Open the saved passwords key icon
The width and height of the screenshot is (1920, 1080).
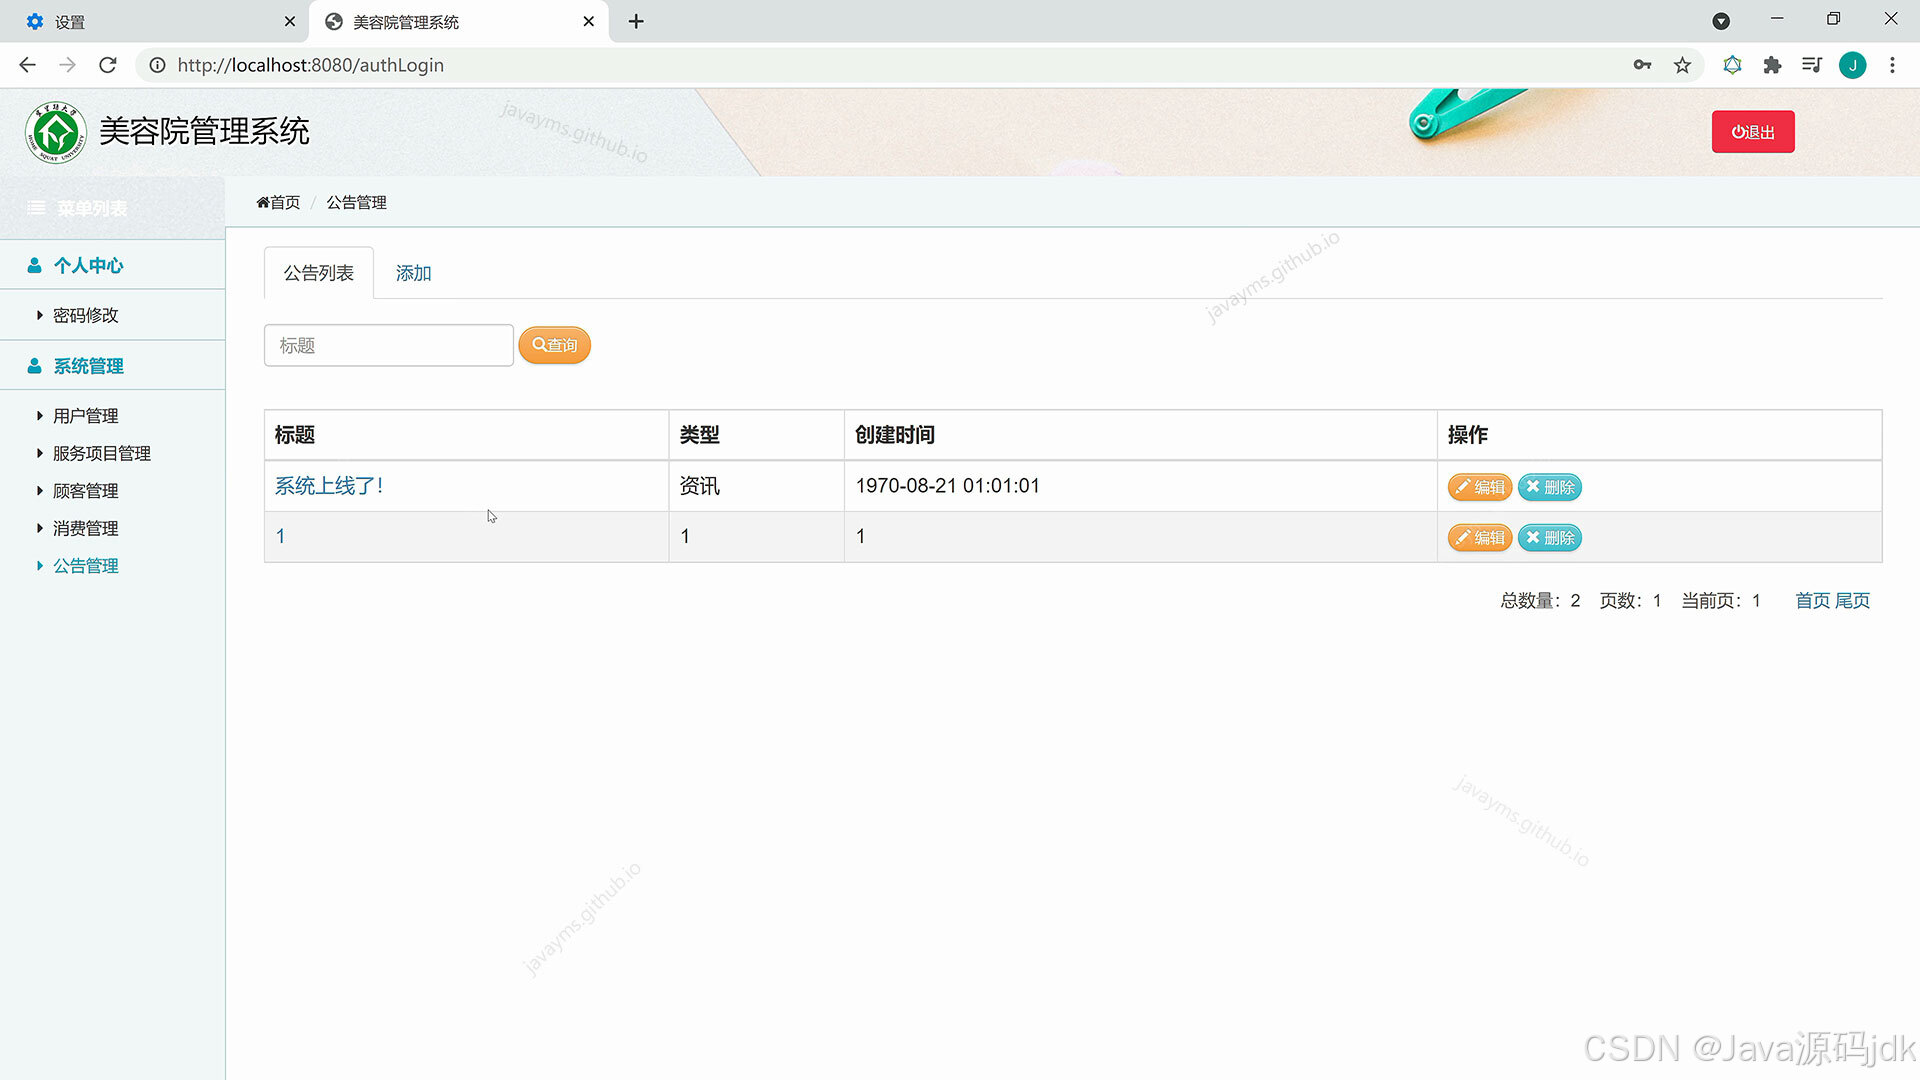coord(1642,65)
